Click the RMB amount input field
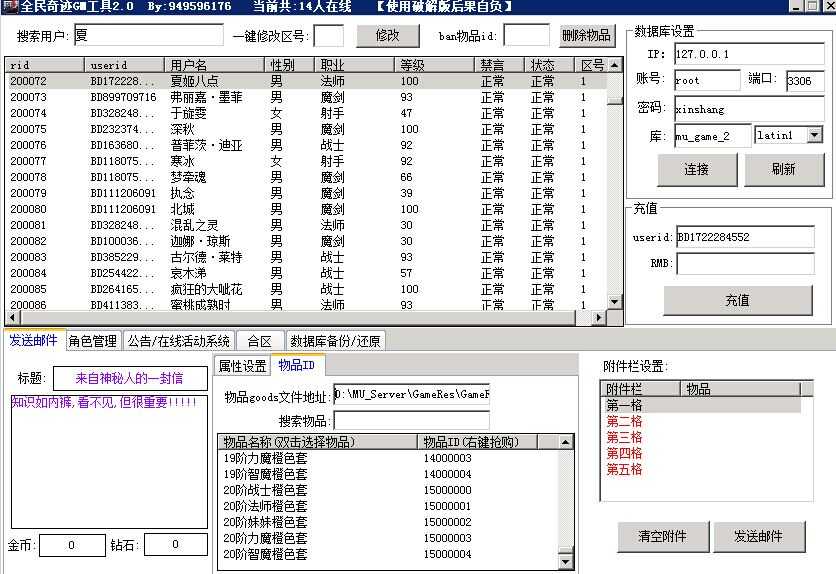This screenshot has height=574, width=836. [x=745, y=264]
